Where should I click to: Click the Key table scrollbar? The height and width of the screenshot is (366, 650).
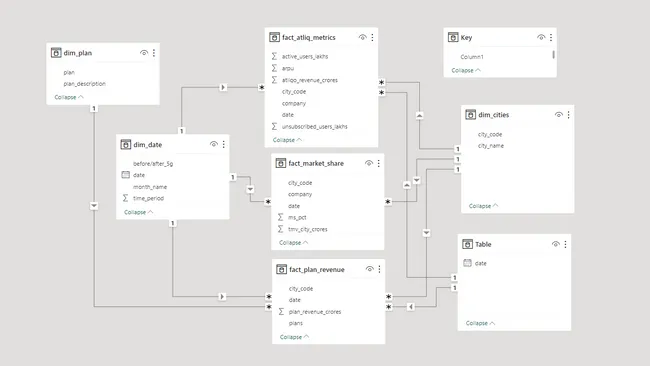[553, 54]
